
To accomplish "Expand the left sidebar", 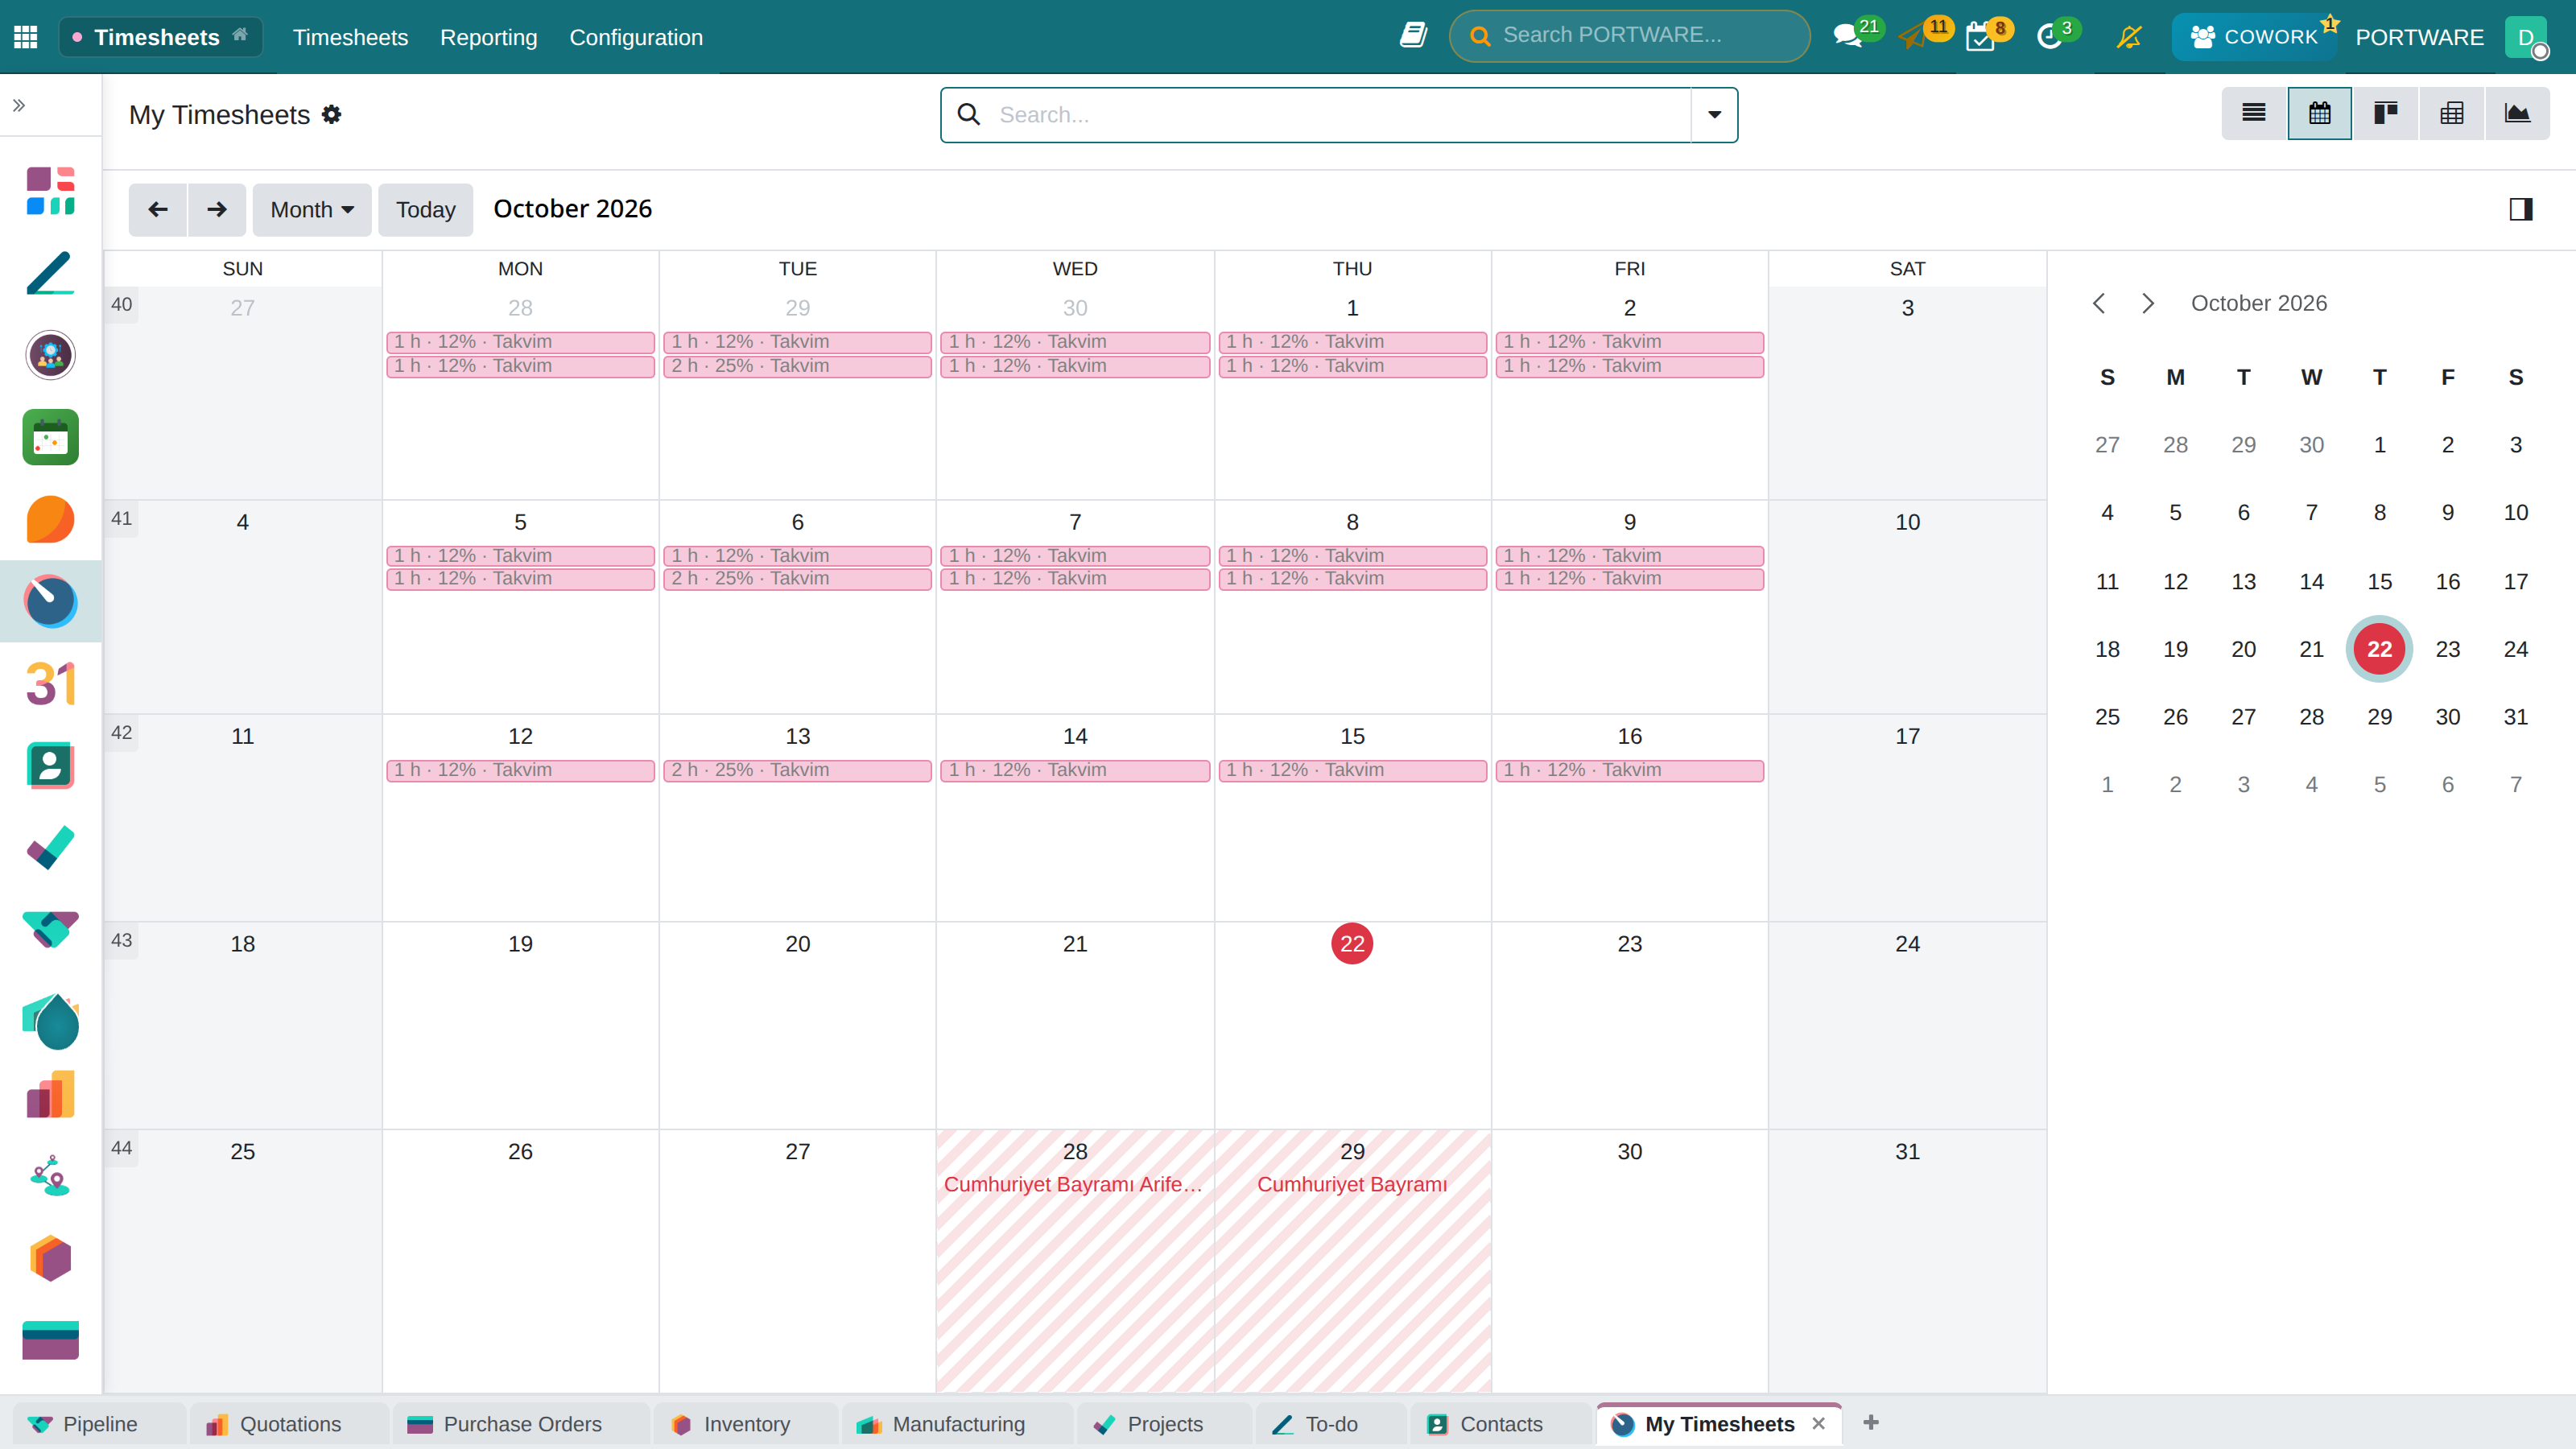I will (19, 105).
